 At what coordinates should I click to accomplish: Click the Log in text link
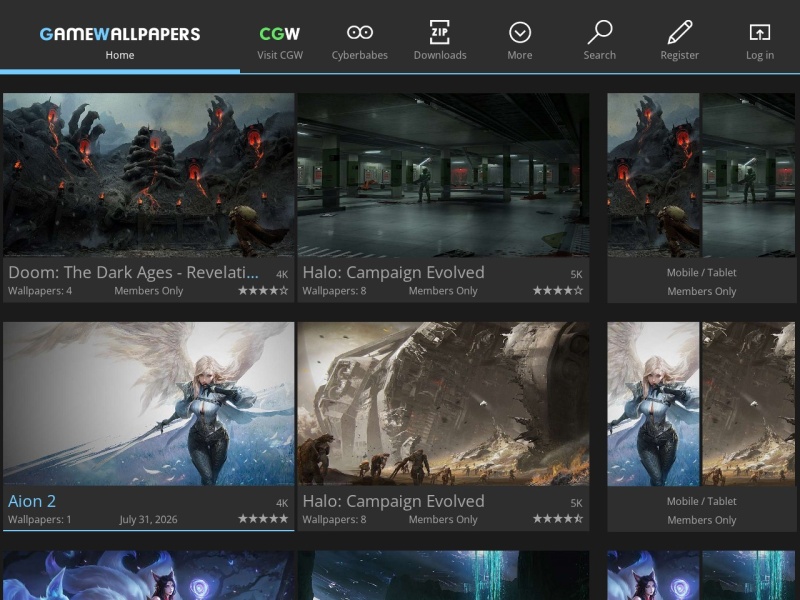point(760,55)
